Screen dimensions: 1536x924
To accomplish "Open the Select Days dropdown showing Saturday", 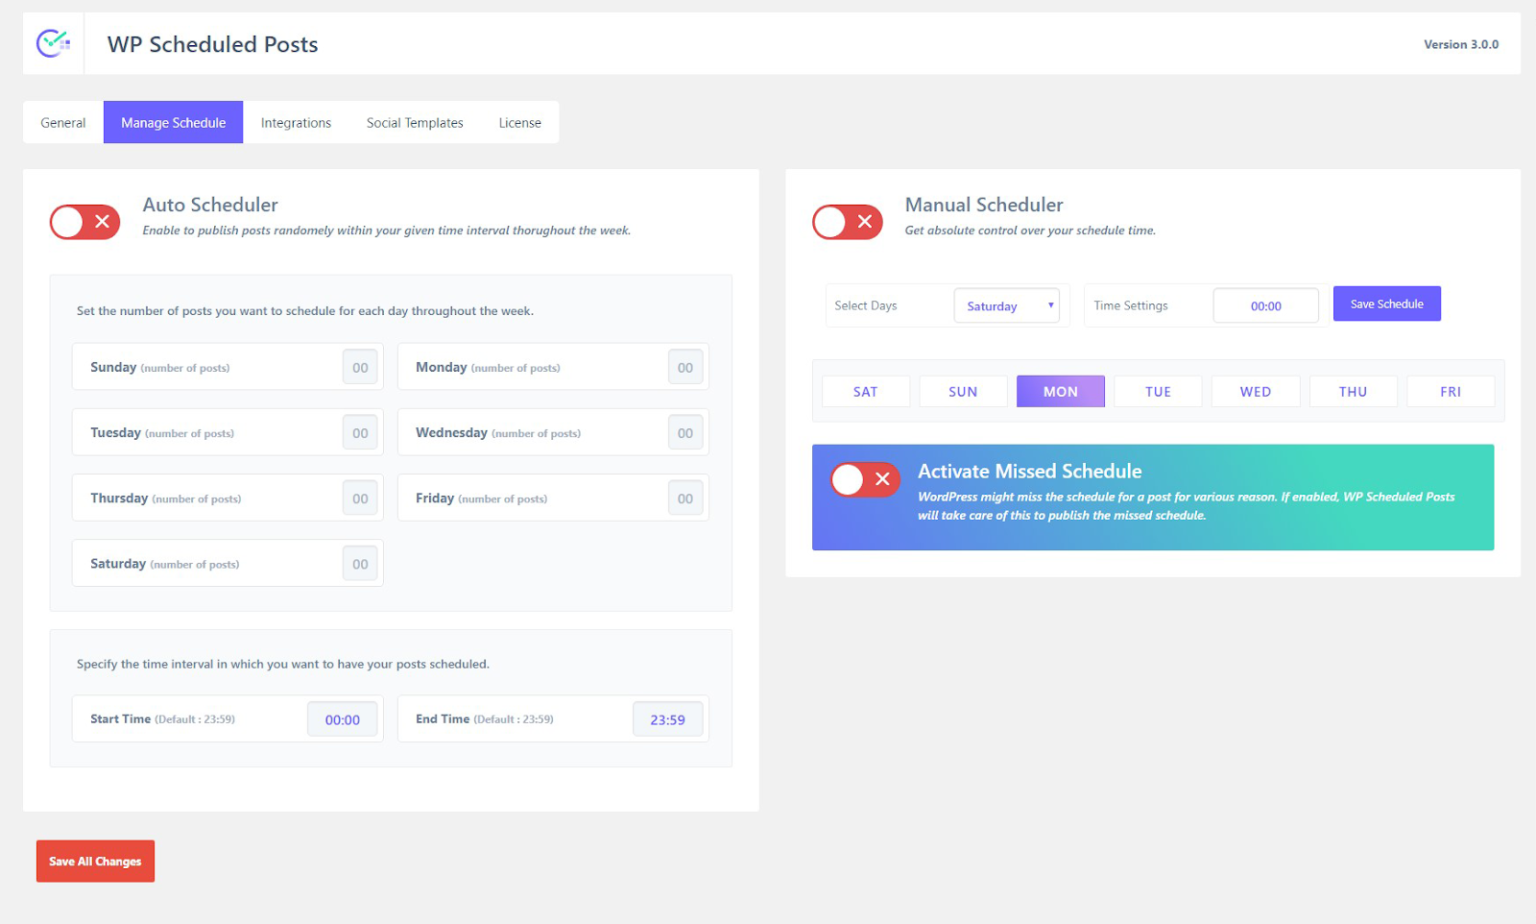I will click(x=1000, y=305).
